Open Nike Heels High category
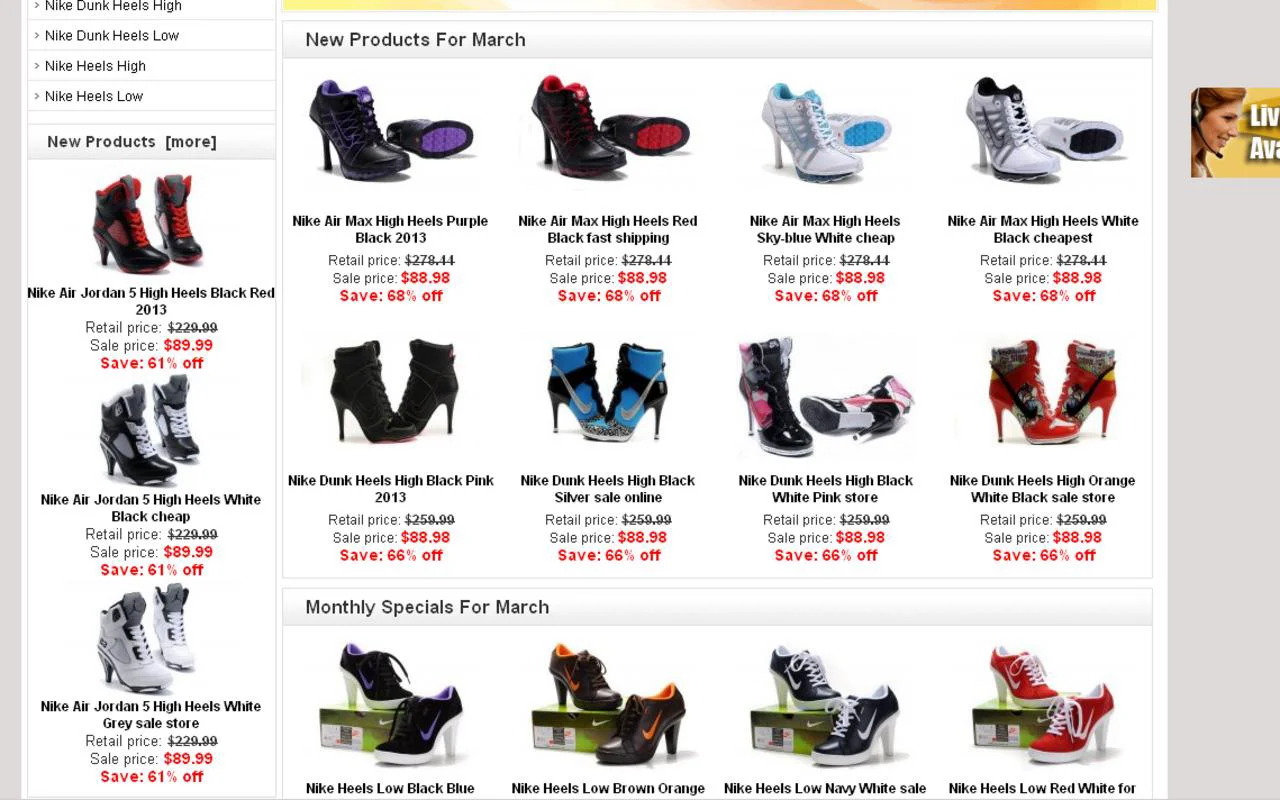The height and width of the screenshot is (800, 1280). (x=95, y=66)
